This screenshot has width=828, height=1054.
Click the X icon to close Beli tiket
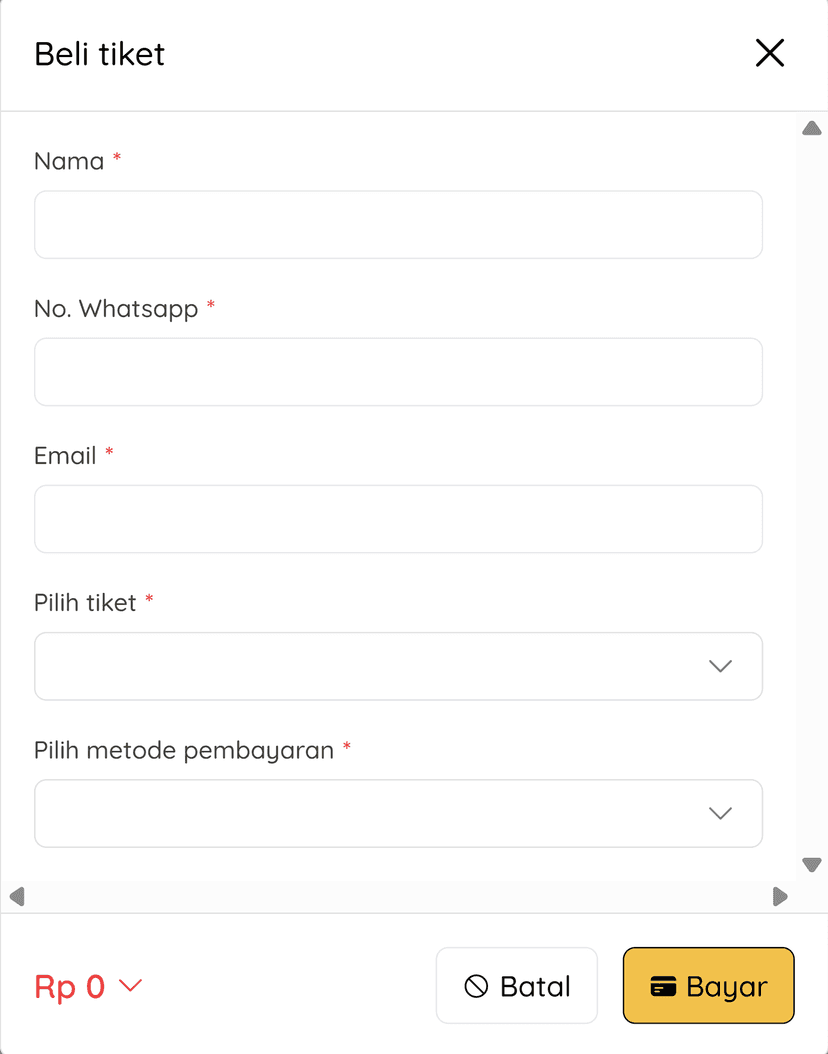(x=769, y=54)
